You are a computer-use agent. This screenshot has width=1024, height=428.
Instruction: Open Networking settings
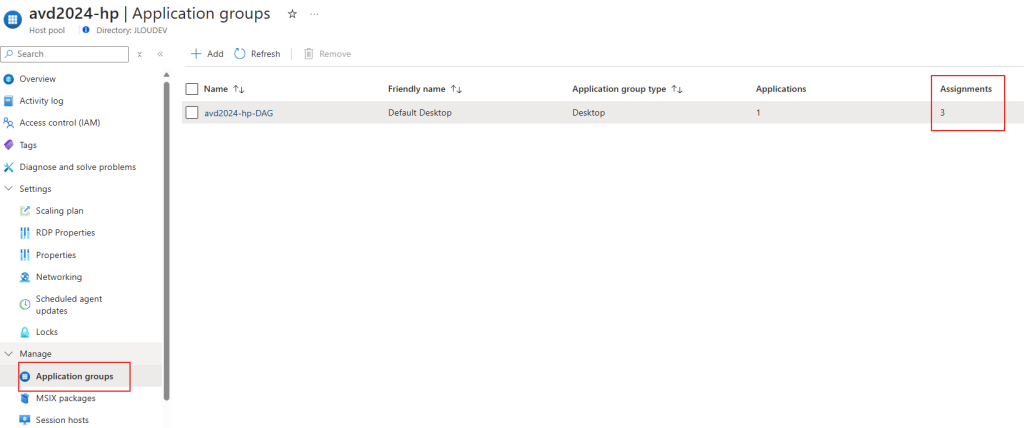click(59, 277)
